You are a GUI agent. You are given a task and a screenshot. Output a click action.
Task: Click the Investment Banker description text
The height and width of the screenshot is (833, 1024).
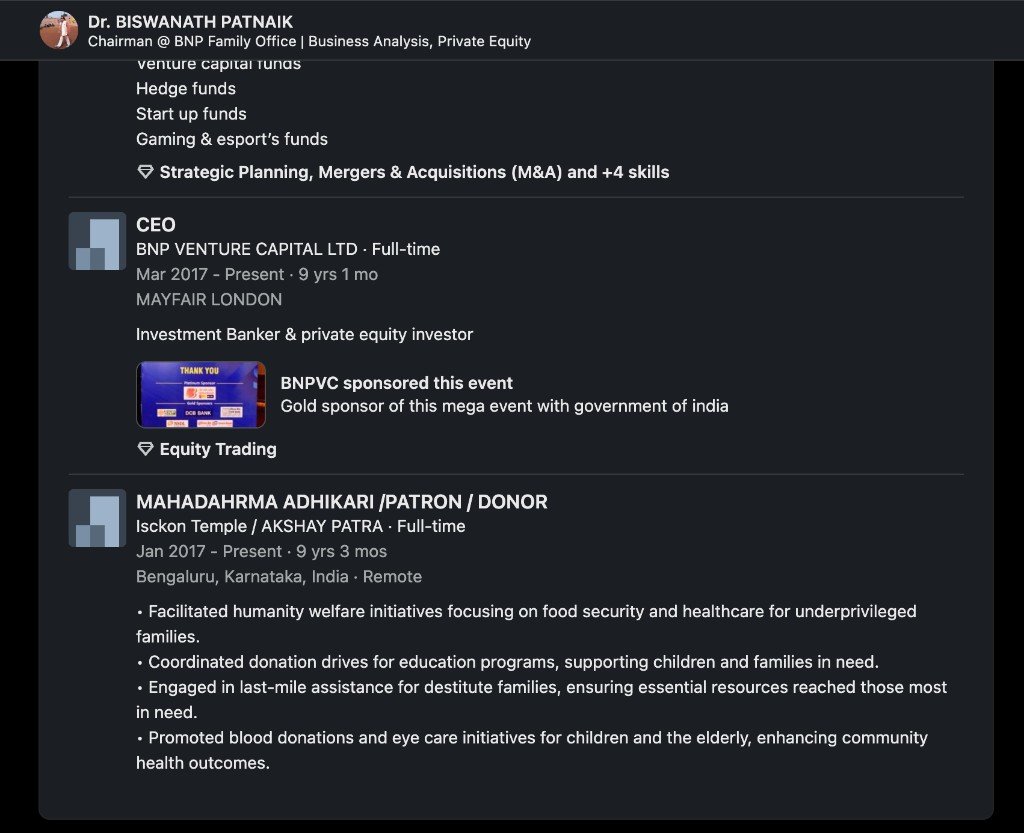tap(304, 334)
